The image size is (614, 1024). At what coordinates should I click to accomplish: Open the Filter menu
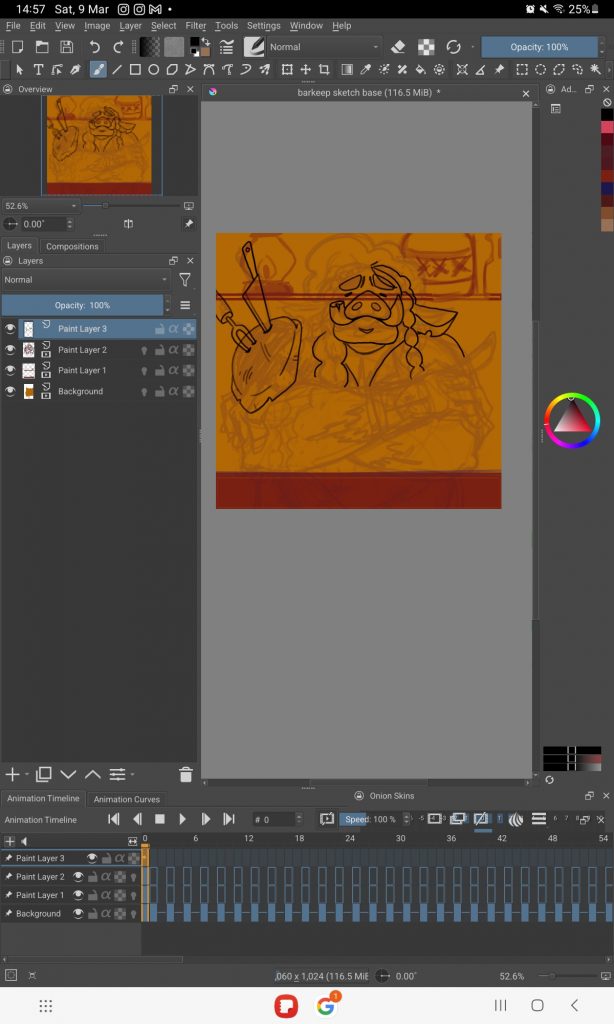point(195,25)
